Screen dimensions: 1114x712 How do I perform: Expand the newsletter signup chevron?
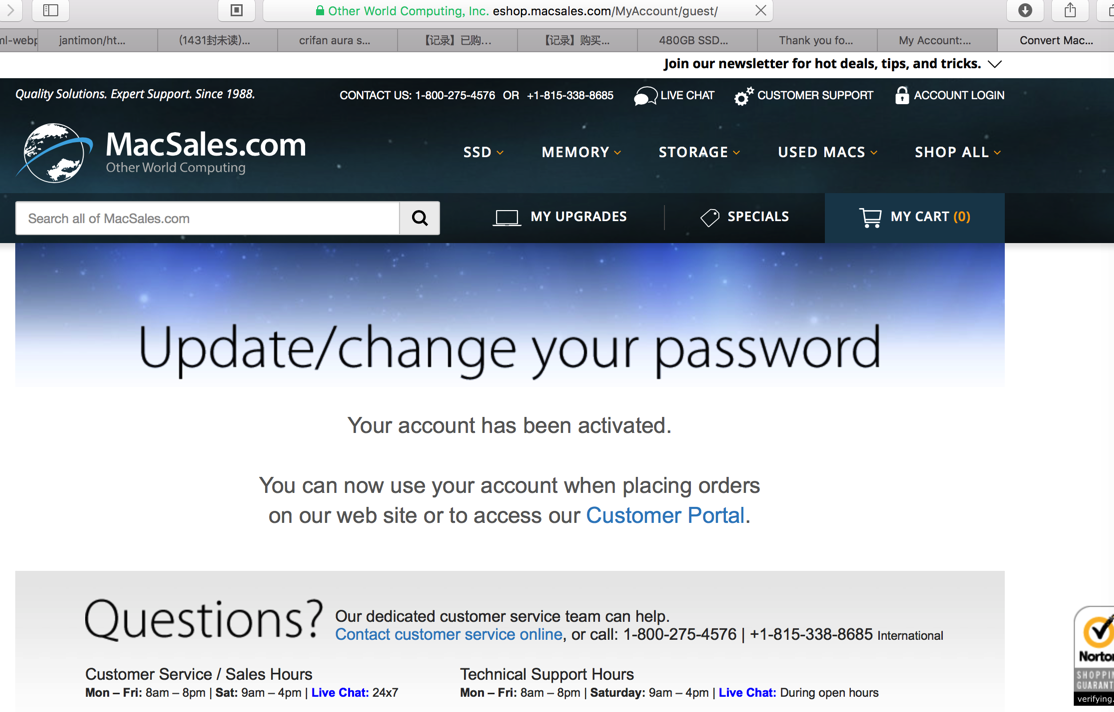(x=995, y=64)
